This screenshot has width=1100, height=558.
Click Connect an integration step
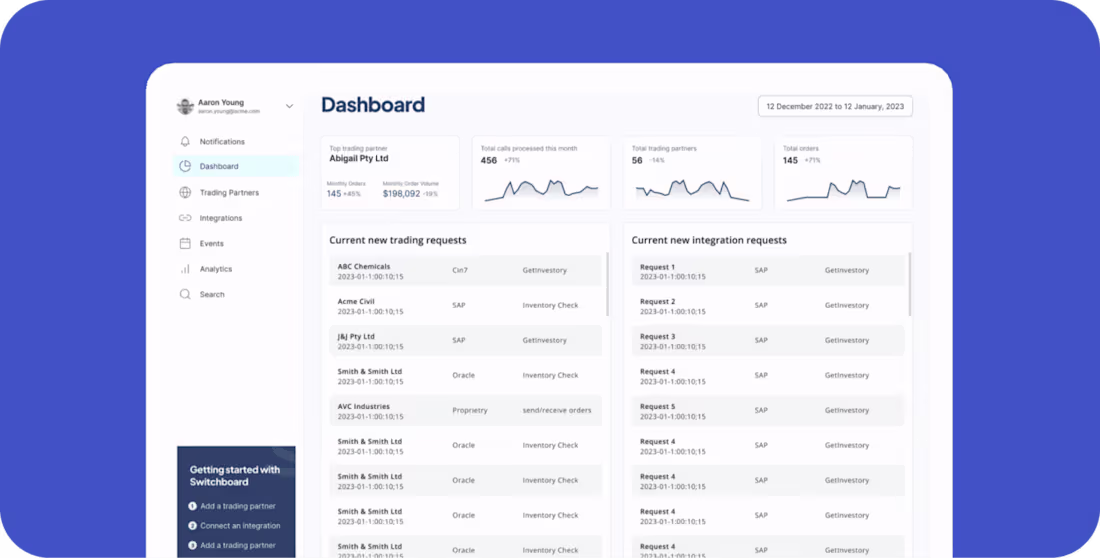[234, 526]
